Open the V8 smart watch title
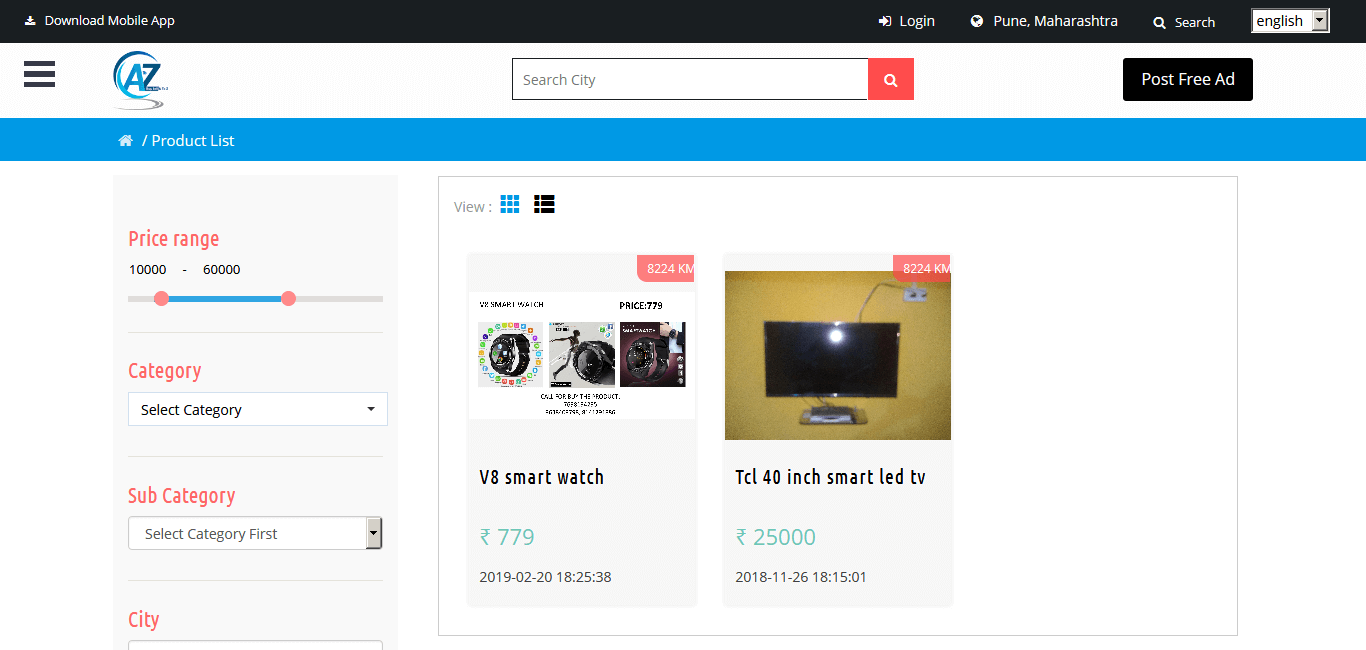The height and width of the screenshot is (650, 1366). tap(542, 477)
